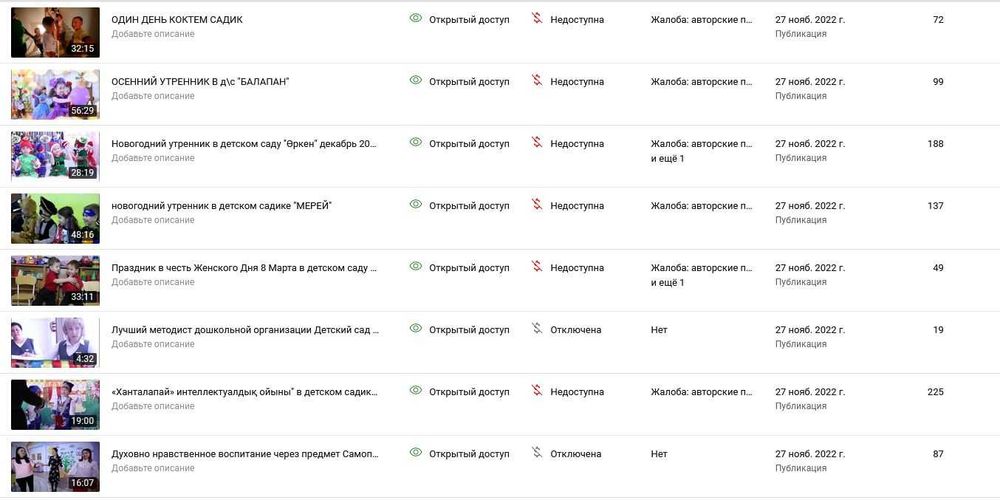The image size is (1000, 500).
Task: View copyright claim for ОСЕННИЙ УТРЕННИК video
Action: click(701, 82)
